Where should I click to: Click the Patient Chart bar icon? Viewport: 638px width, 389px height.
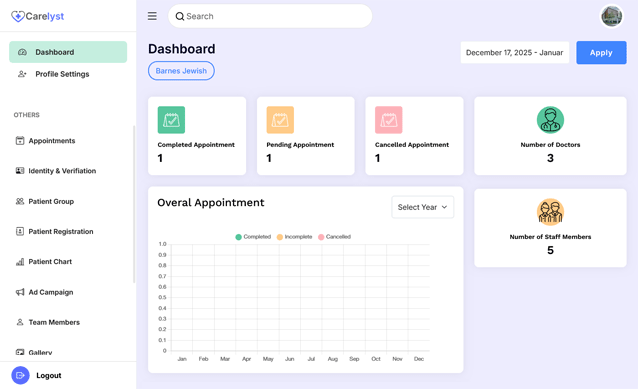(20, 262)
